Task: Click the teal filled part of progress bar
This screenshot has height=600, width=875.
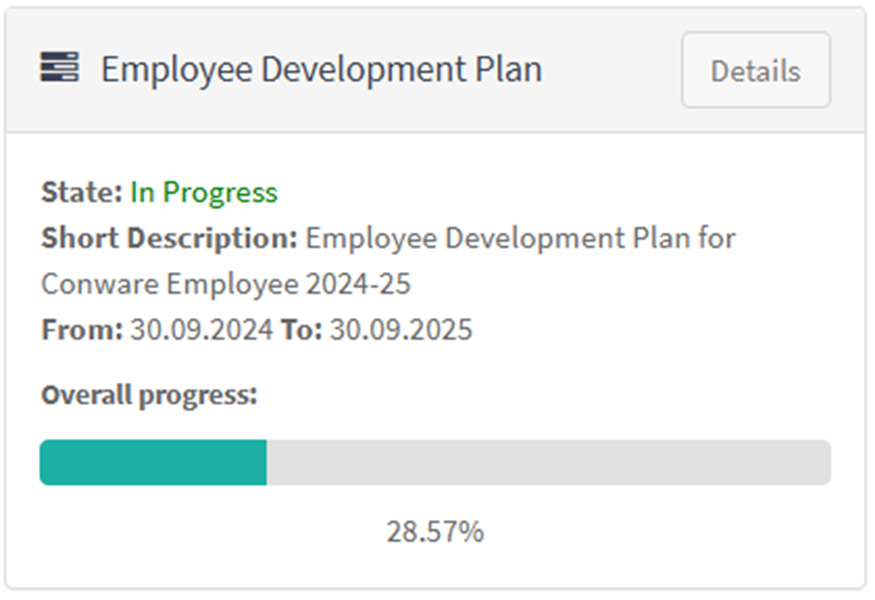Action: click(153, 463)
